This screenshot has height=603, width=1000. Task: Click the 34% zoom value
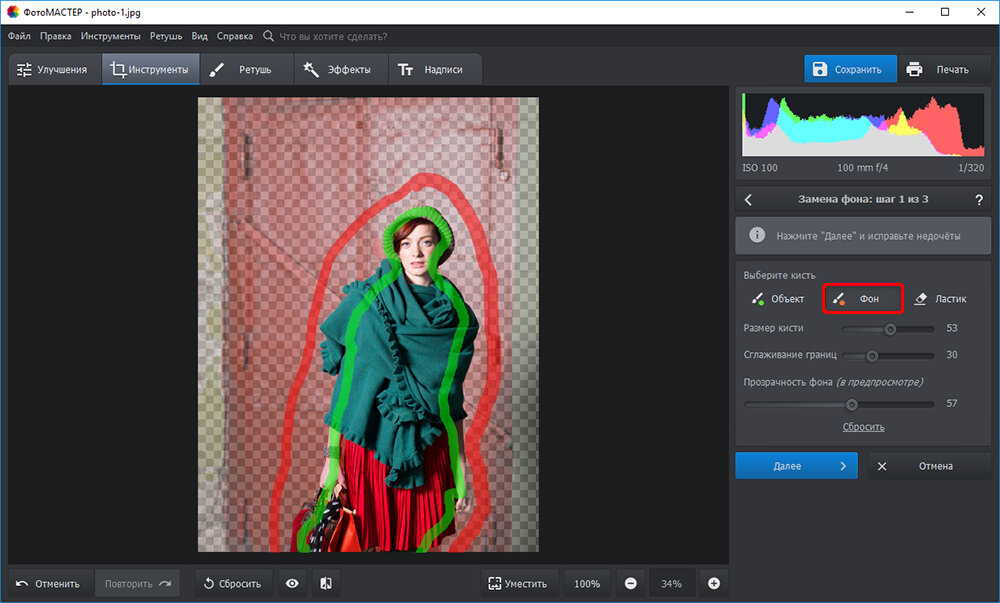[672, 583]
